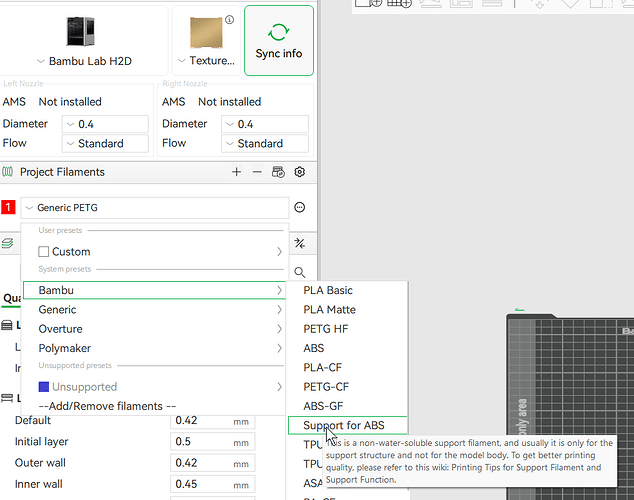The width and height of the screenshot is (634, 500).
Task: Open the Bambu Lab H2D printer selector
Action: point(84,41)
